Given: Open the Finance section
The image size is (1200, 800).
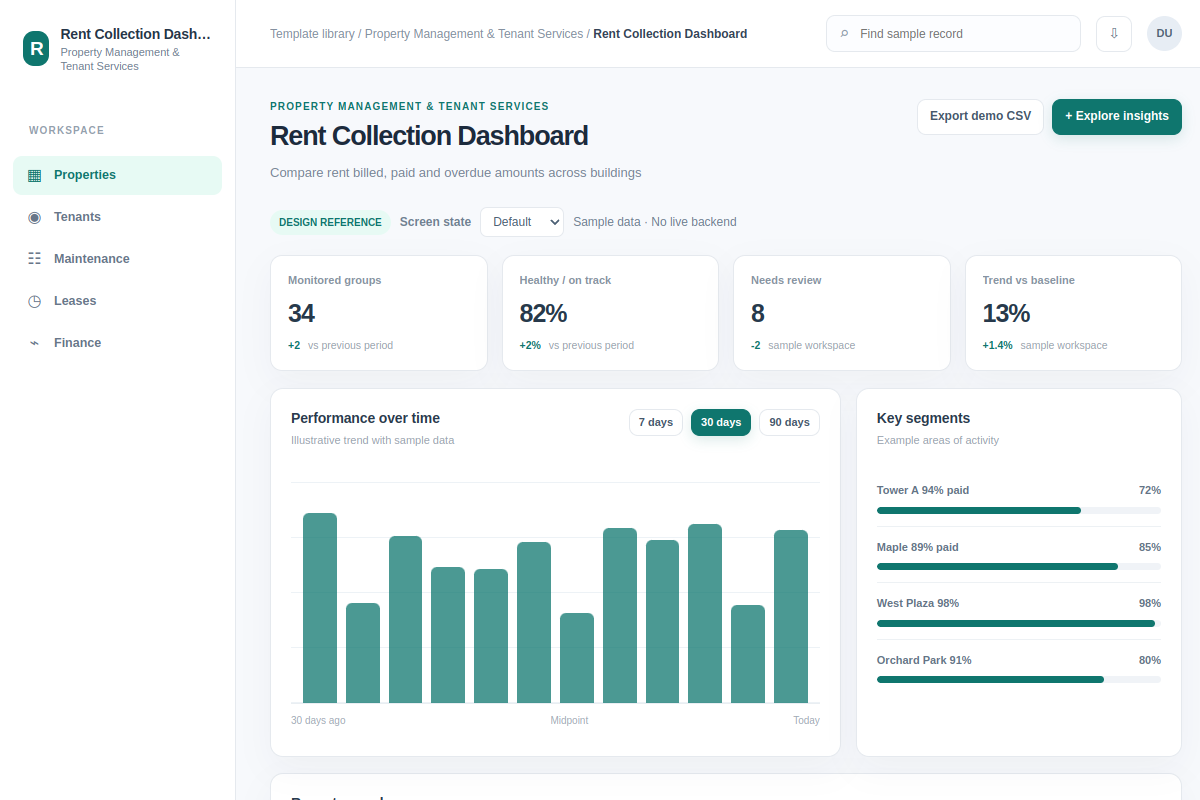Looking at the screenshot, I should point(117,343).
